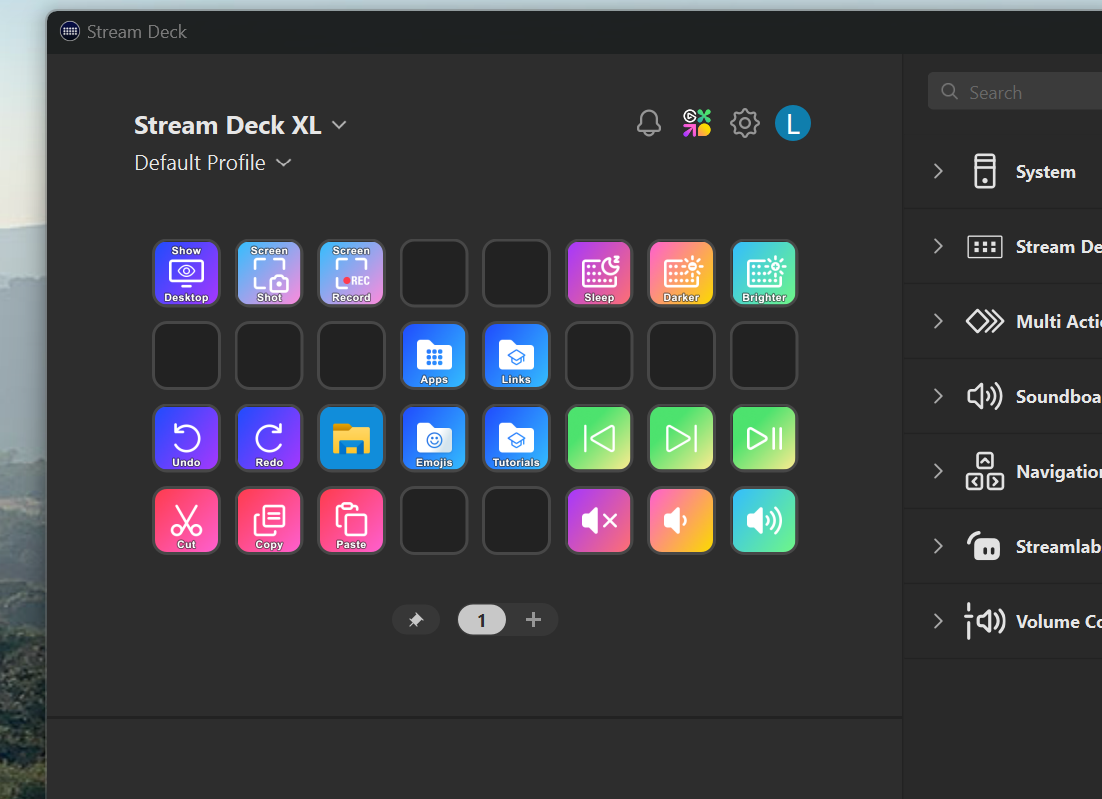Select the Screen Shot key
The width and height of the screenshot is (1102, 799).
(269, 273)
